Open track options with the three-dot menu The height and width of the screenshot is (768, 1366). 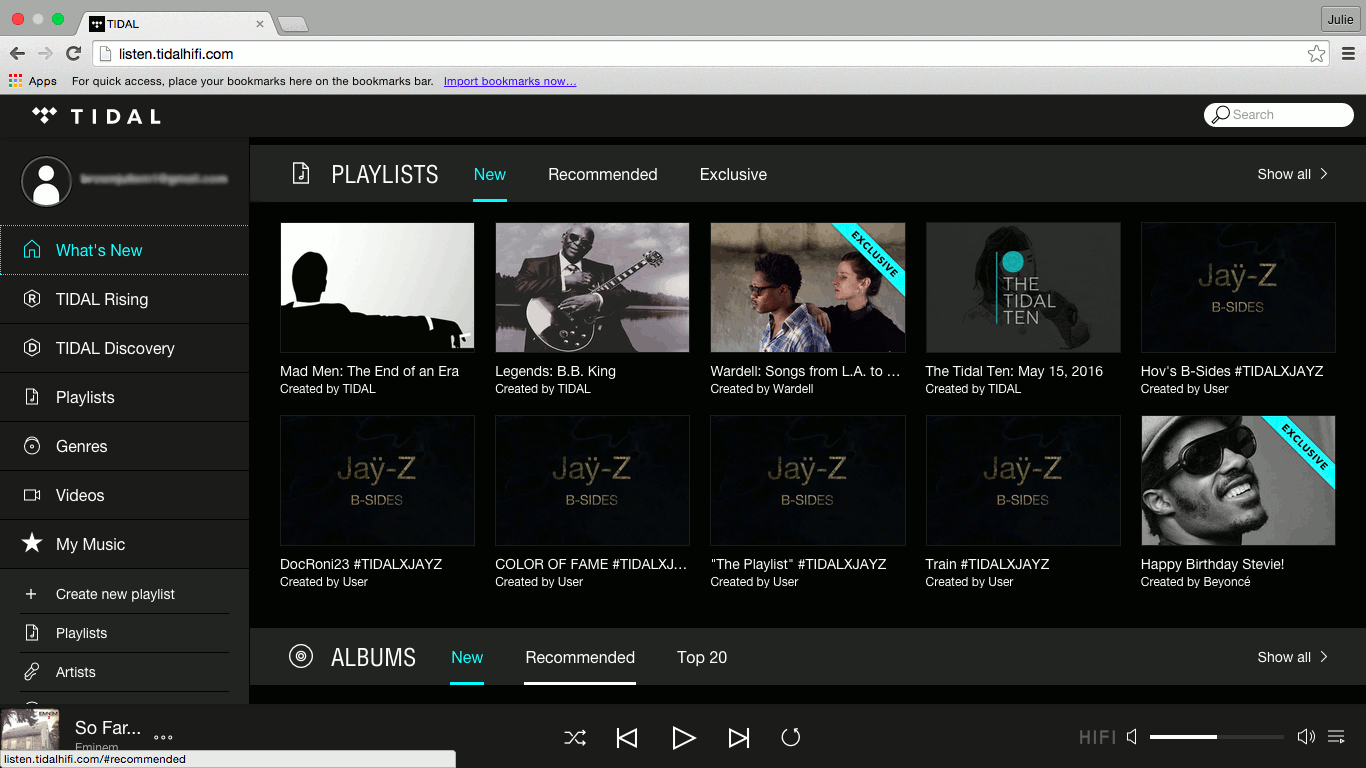[x=162, y=737]
